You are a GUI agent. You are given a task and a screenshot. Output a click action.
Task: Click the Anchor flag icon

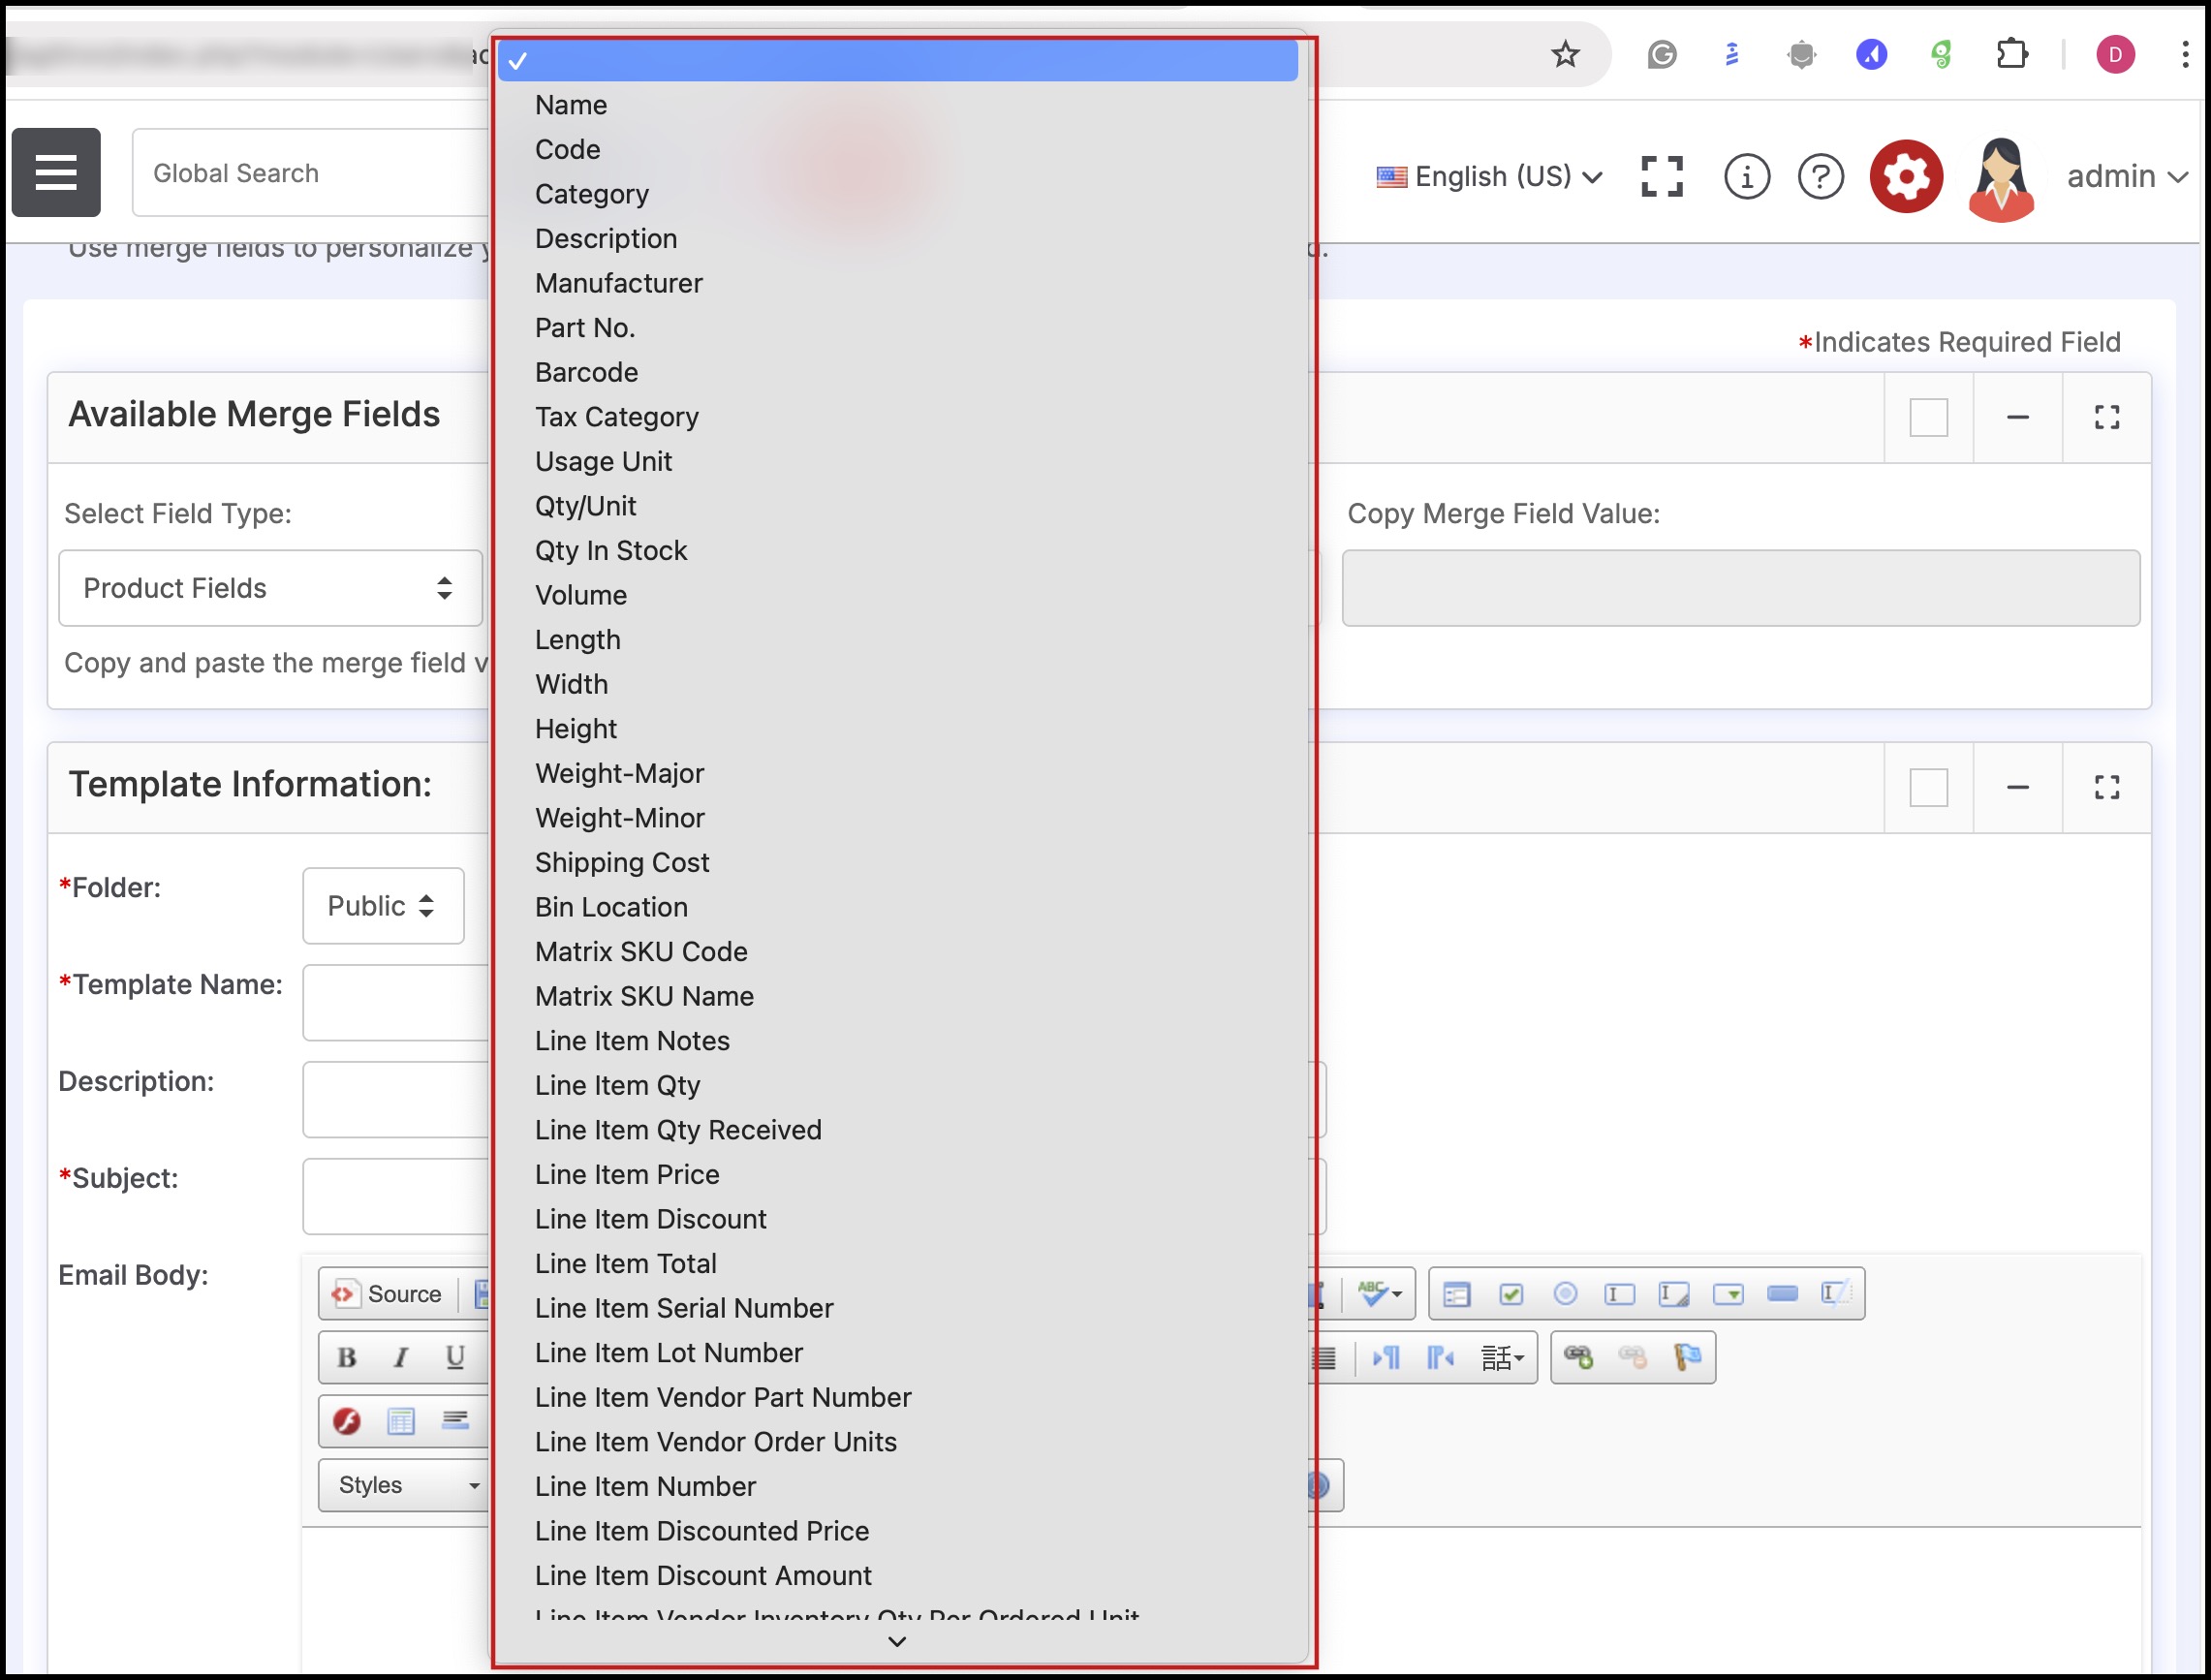click(1687, 1357)
